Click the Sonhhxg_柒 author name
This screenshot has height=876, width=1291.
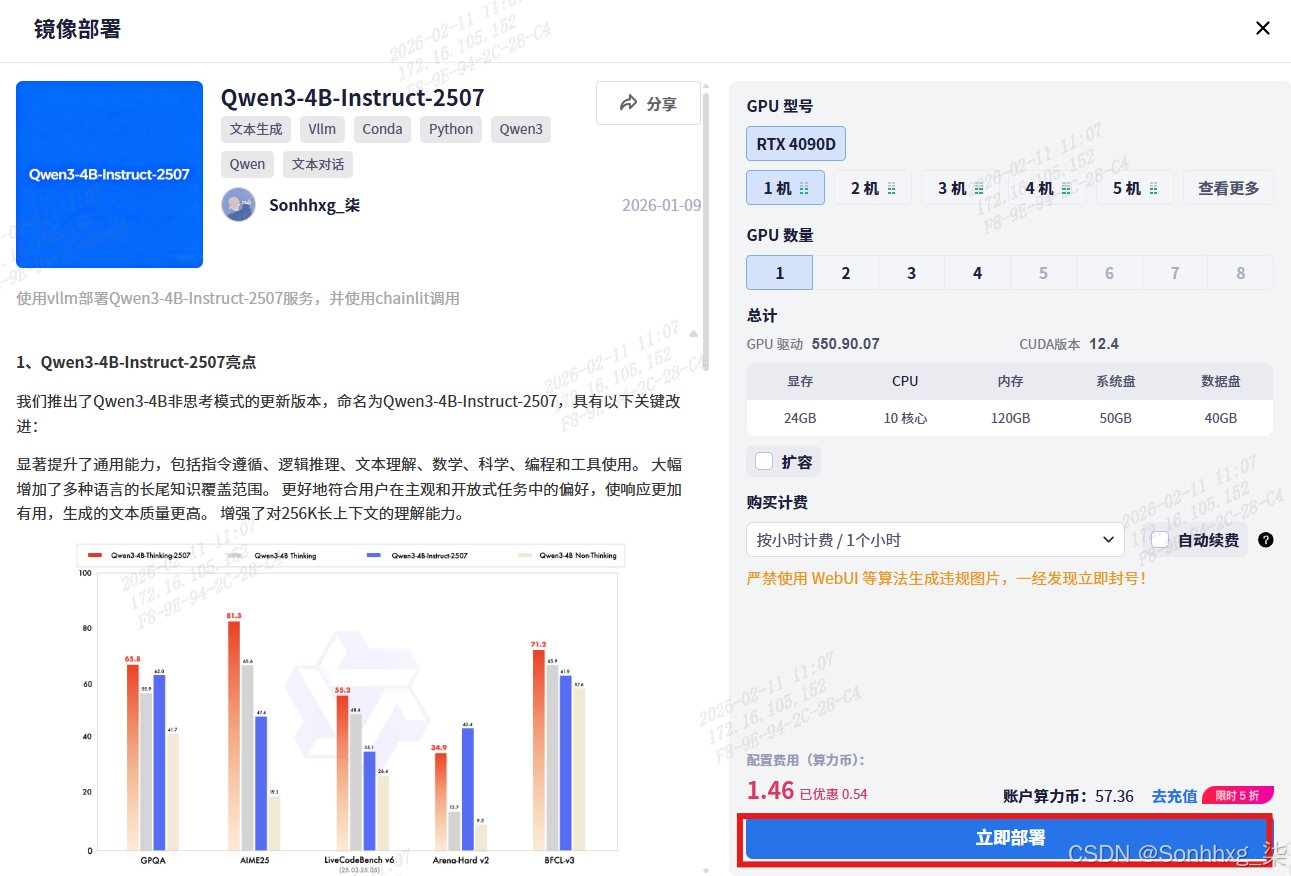pyautogui.click(x=314, y=205)
